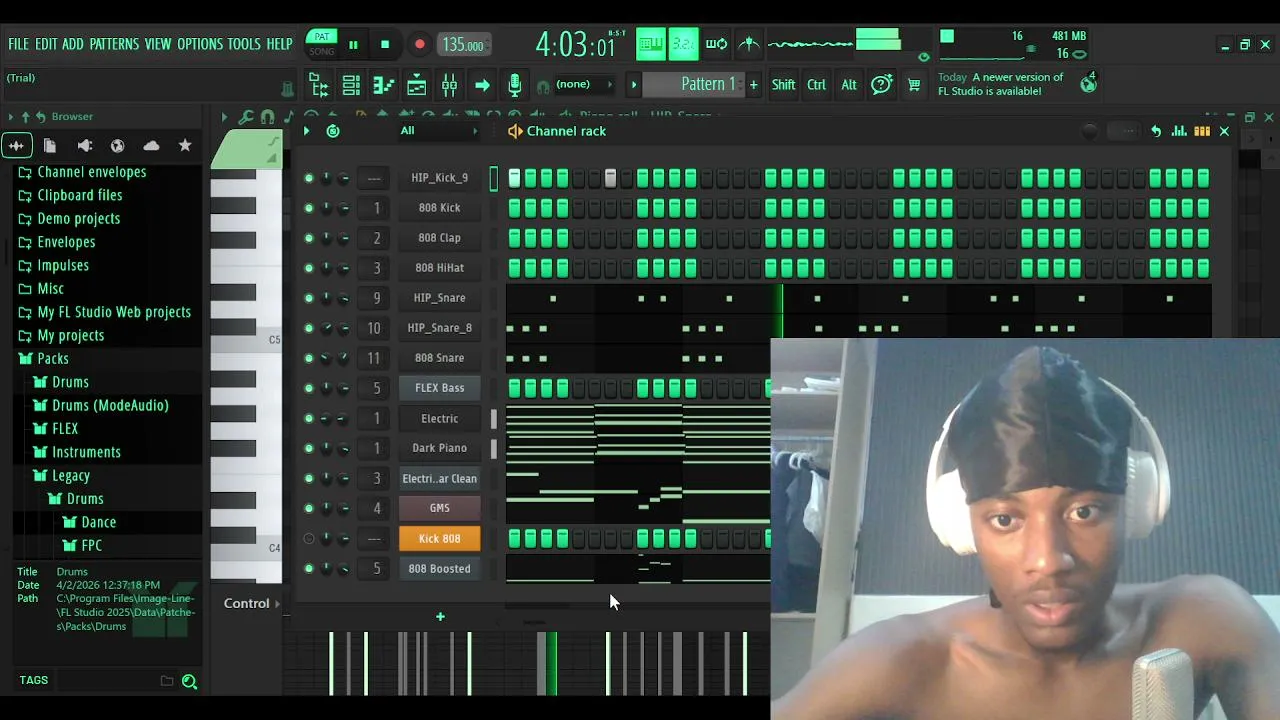1280x720 pixels.
Task: Unmute the Kick 808 channel
Action: coord(309,539)
